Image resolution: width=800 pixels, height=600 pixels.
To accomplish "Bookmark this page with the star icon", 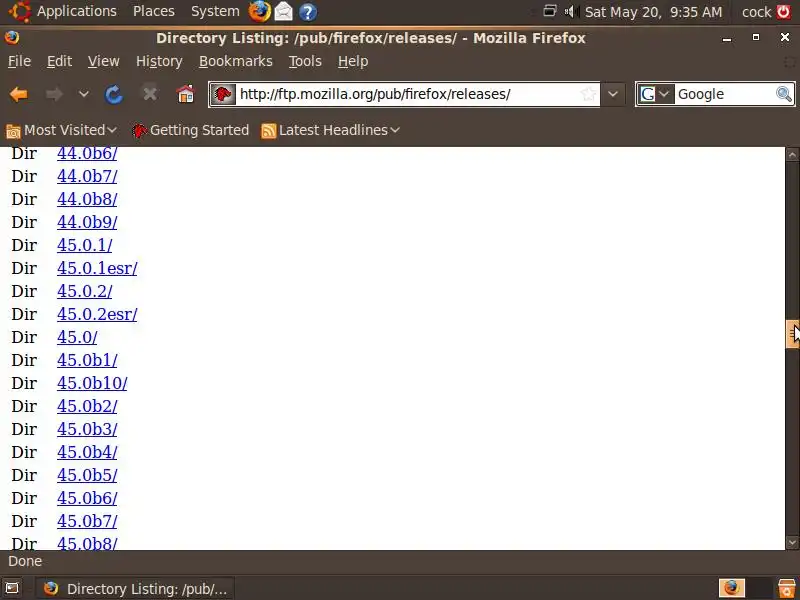I will (x=588, y=94).
